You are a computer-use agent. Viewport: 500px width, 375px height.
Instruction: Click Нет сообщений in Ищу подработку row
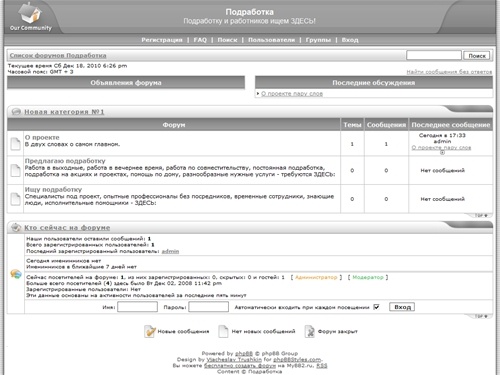pyautogui.click(x=442, y=199)
